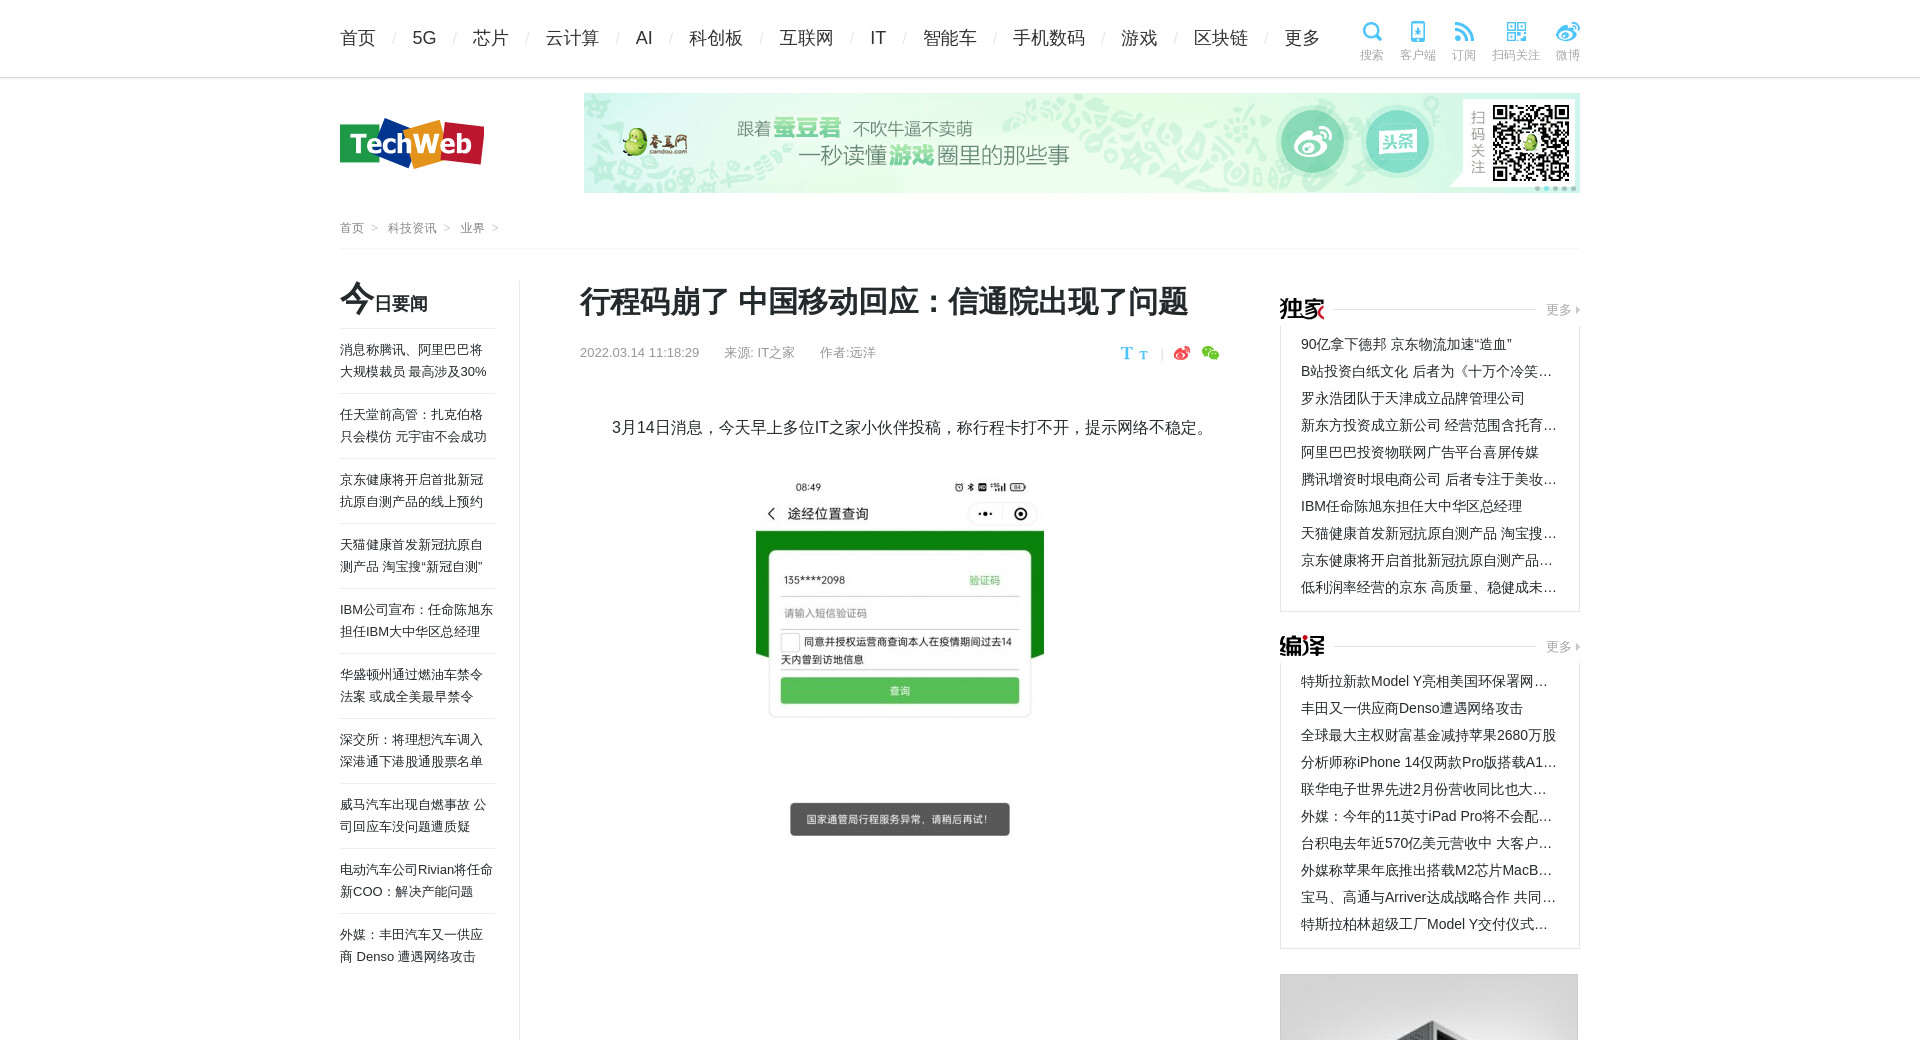The image size is (1920, 1040).
Task: Click the 蚕豆君 banner advertisement
Action: [x=1081, y=143]
